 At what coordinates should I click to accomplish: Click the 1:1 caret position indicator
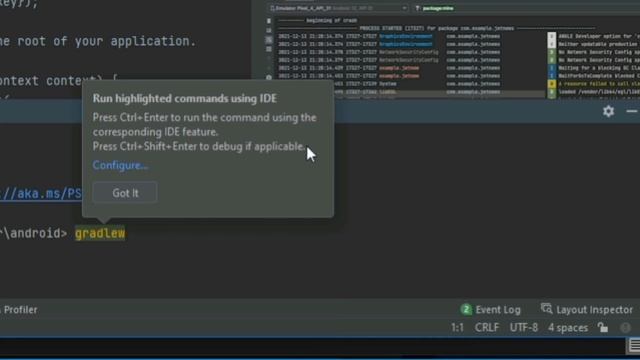[457, 328]
